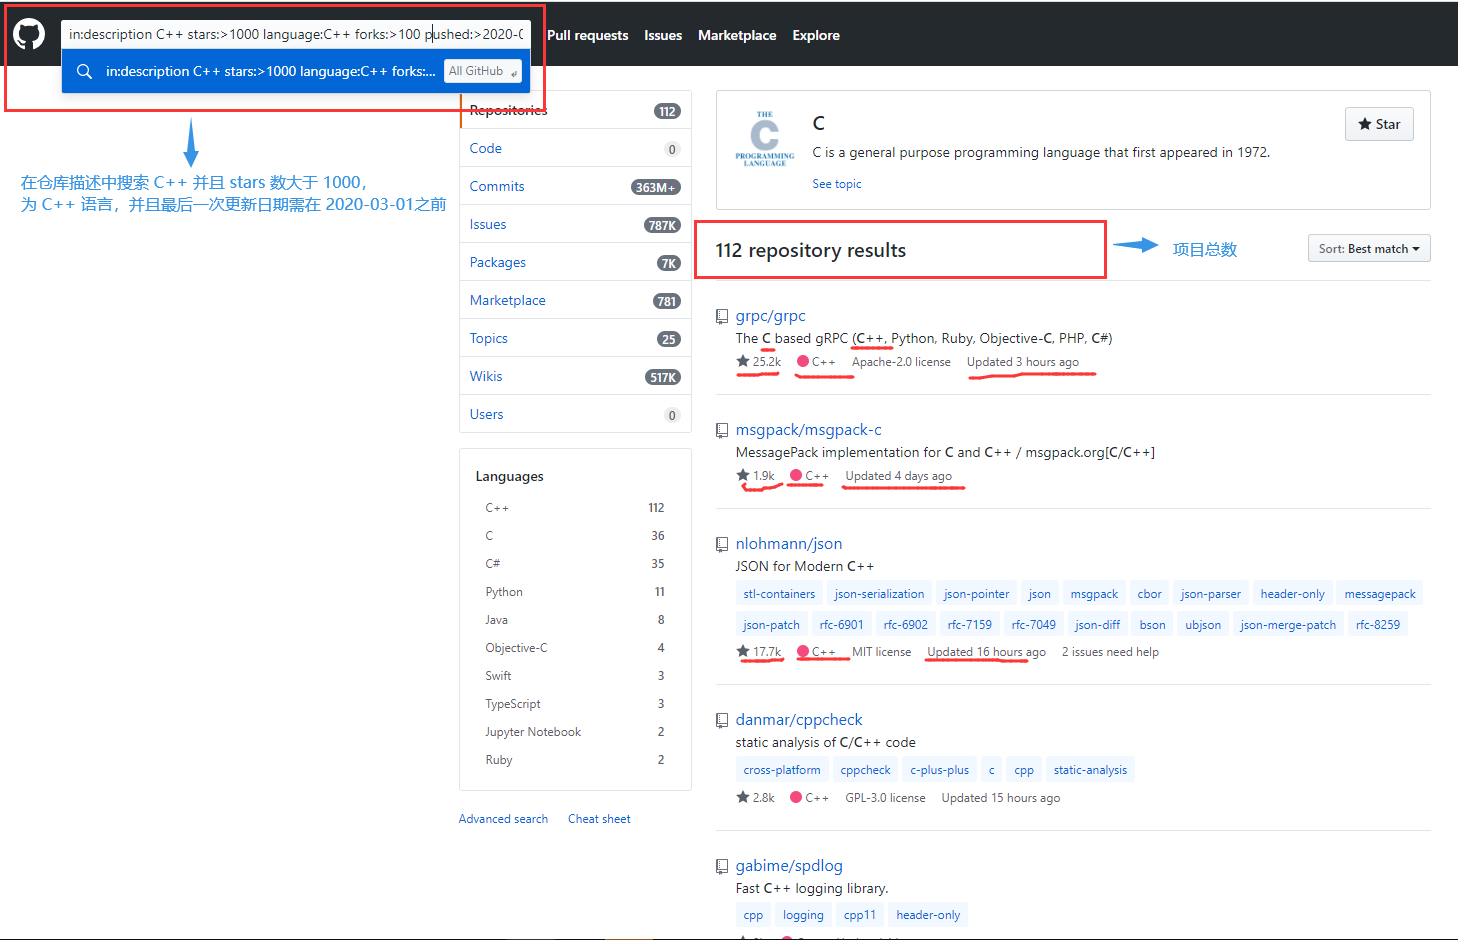Click repo icon beside danmar/cppcheck
Image resolution: width=1458 pixels, height=940 pixels.
[722, 720]
